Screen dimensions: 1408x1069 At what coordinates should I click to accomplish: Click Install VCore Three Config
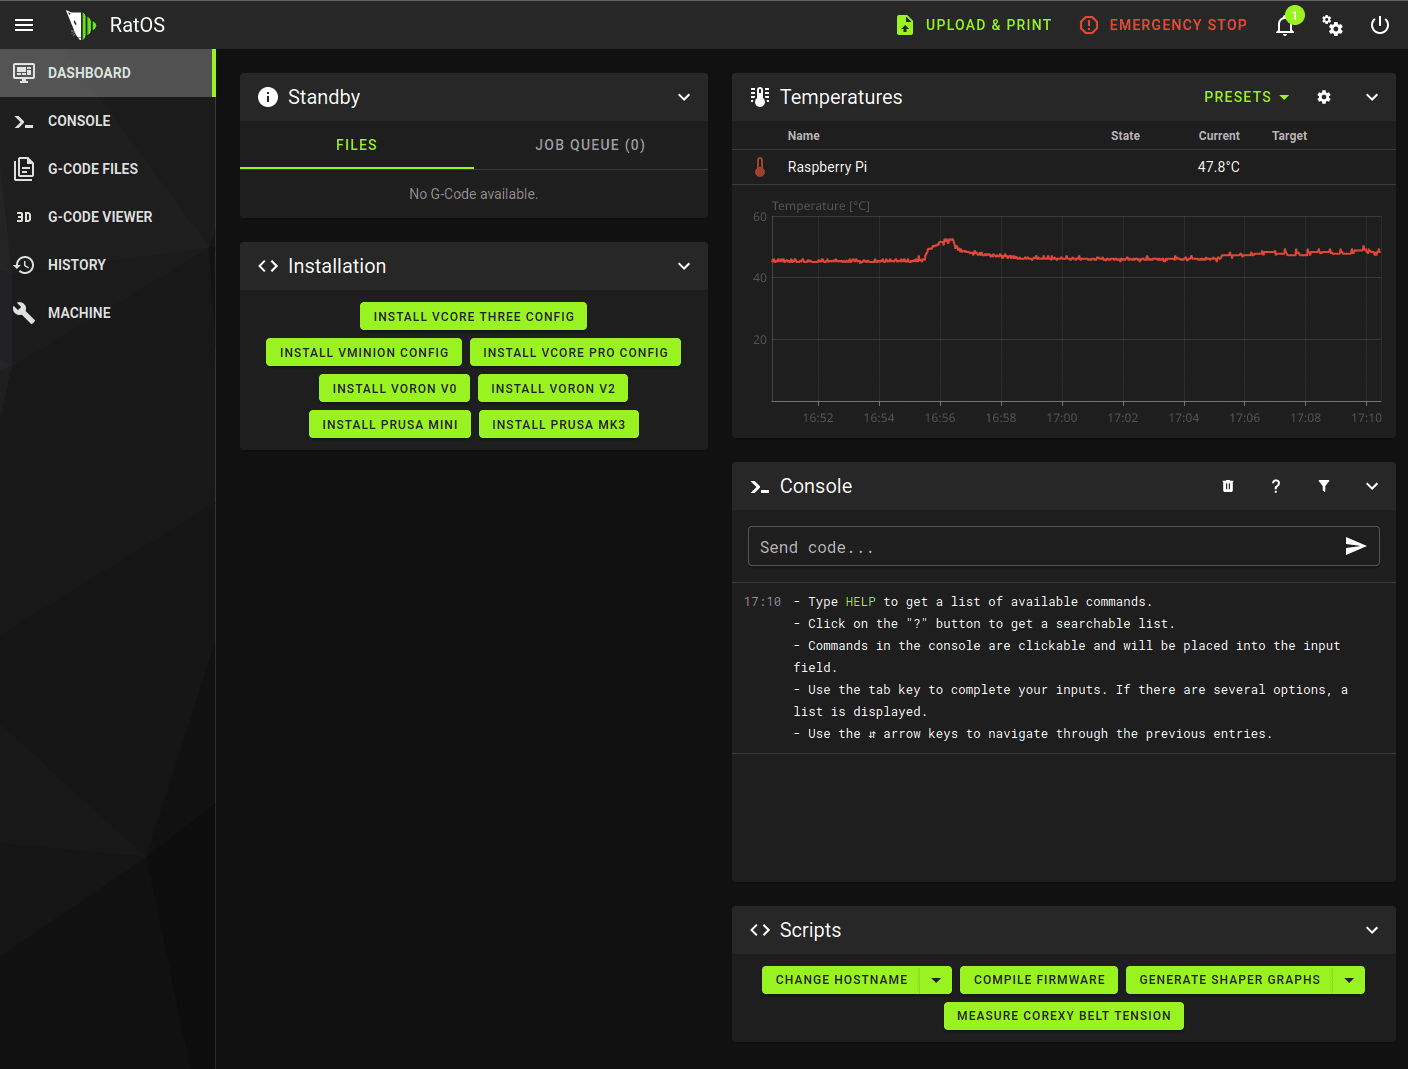click(474, 316)
